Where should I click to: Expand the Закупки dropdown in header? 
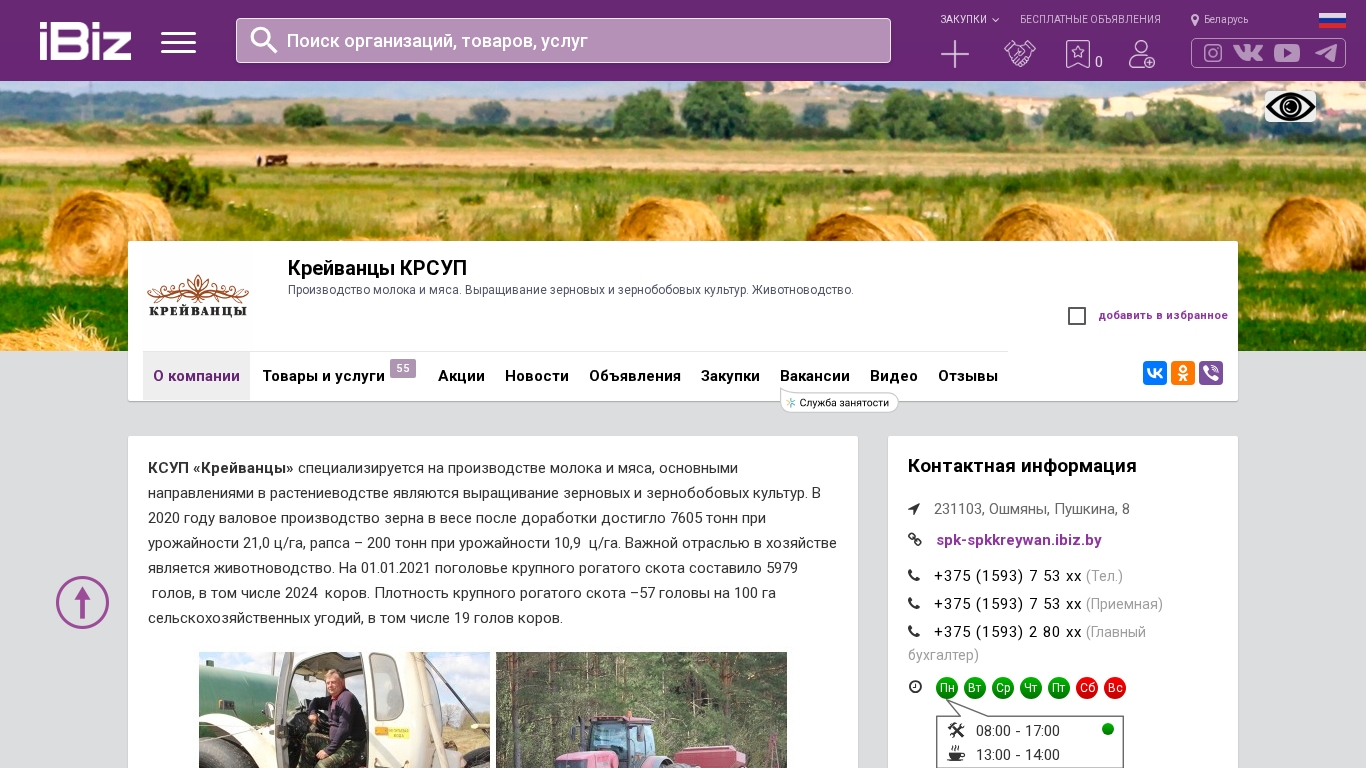point(969,20)
